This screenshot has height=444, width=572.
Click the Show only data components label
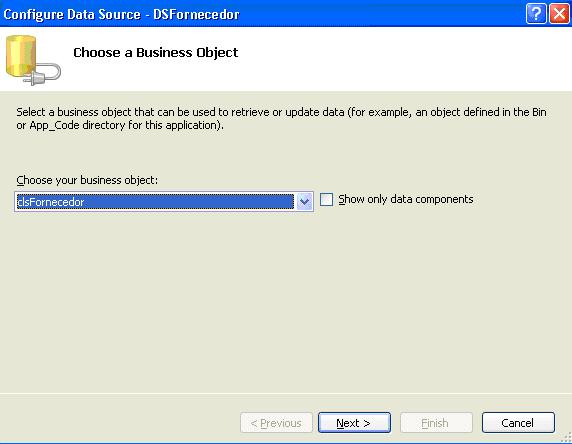pos(406,199)
